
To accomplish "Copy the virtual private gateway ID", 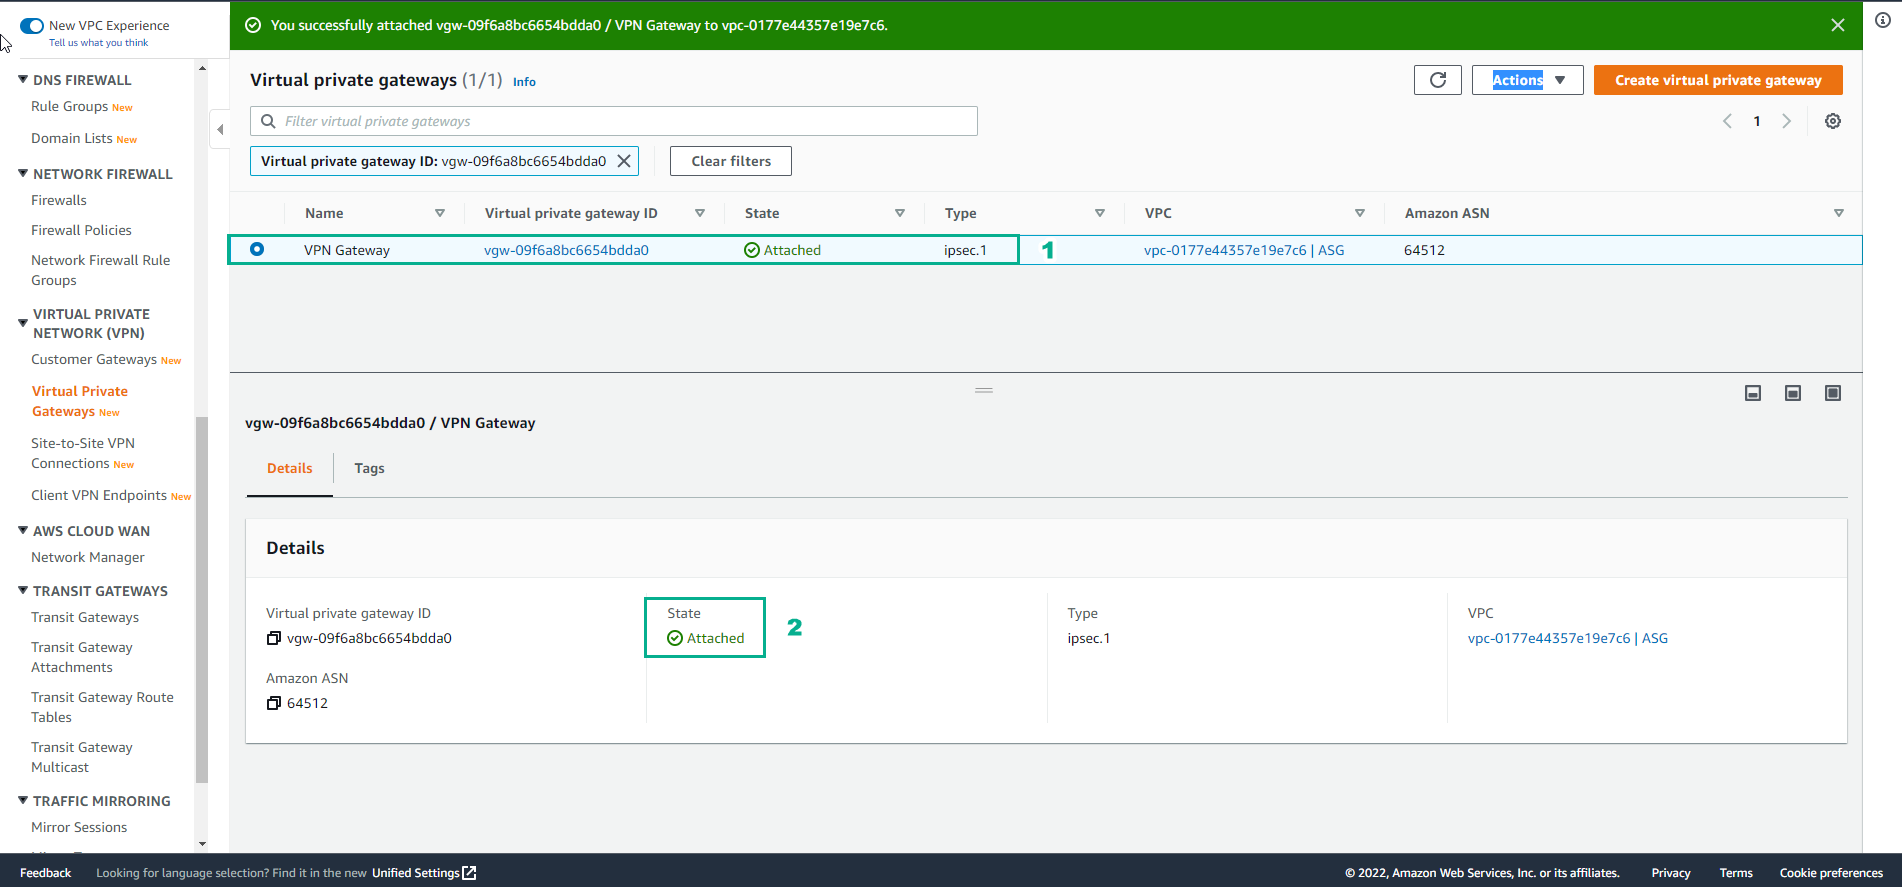I will pos(274,638).
